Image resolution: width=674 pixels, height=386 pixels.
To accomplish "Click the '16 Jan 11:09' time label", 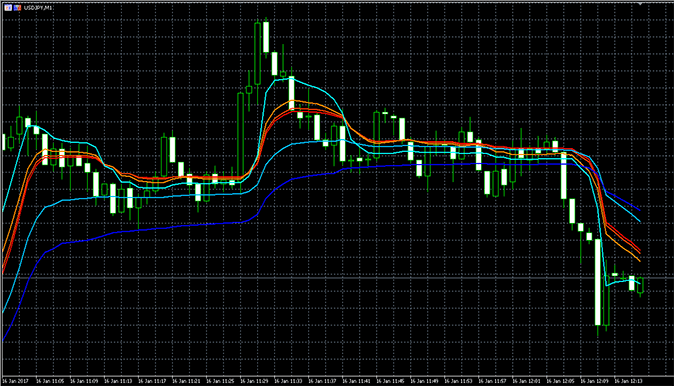I will [84, 381].
